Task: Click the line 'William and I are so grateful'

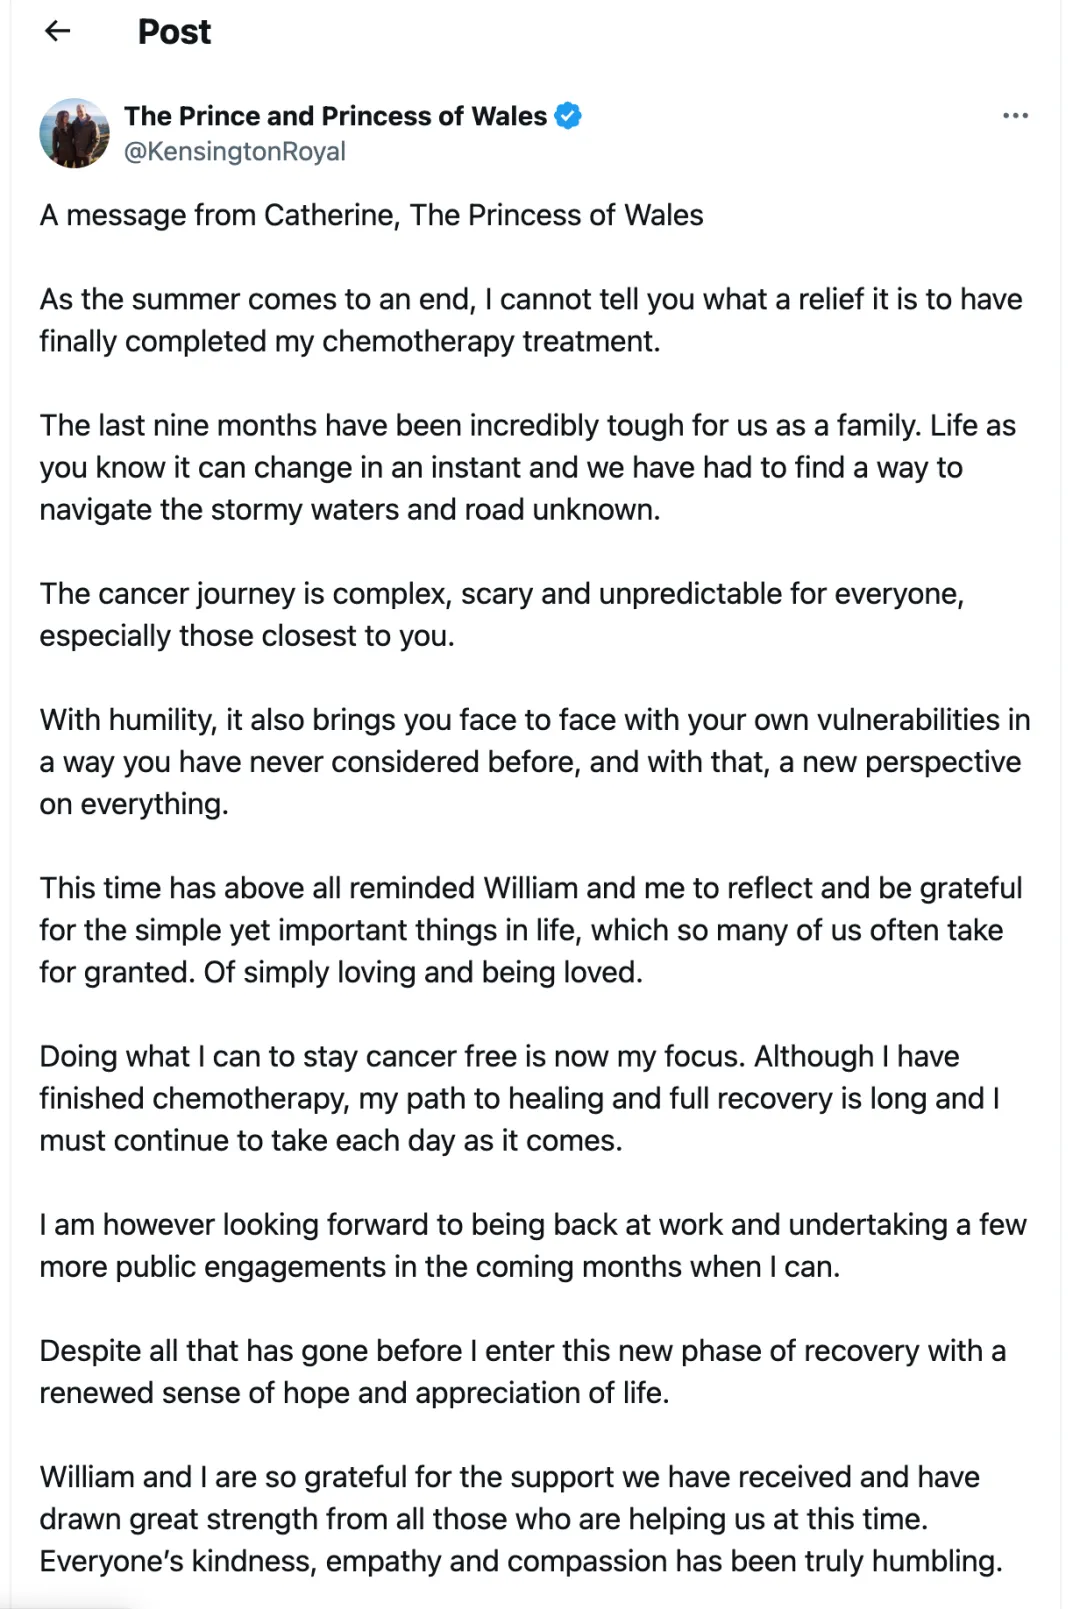Action: click(x=509, y=1477)
